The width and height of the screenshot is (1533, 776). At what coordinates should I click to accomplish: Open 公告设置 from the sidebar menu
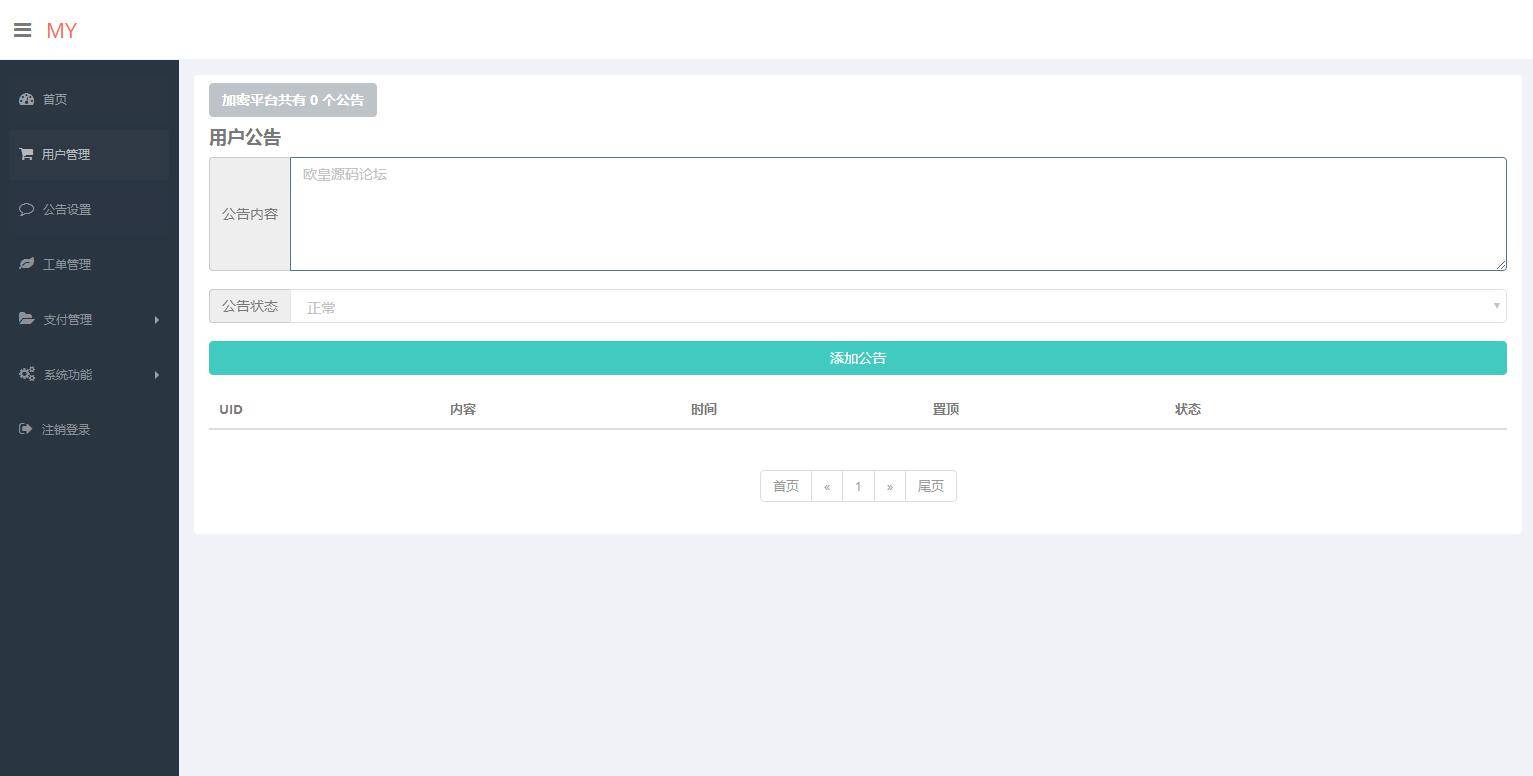[67, 209]
